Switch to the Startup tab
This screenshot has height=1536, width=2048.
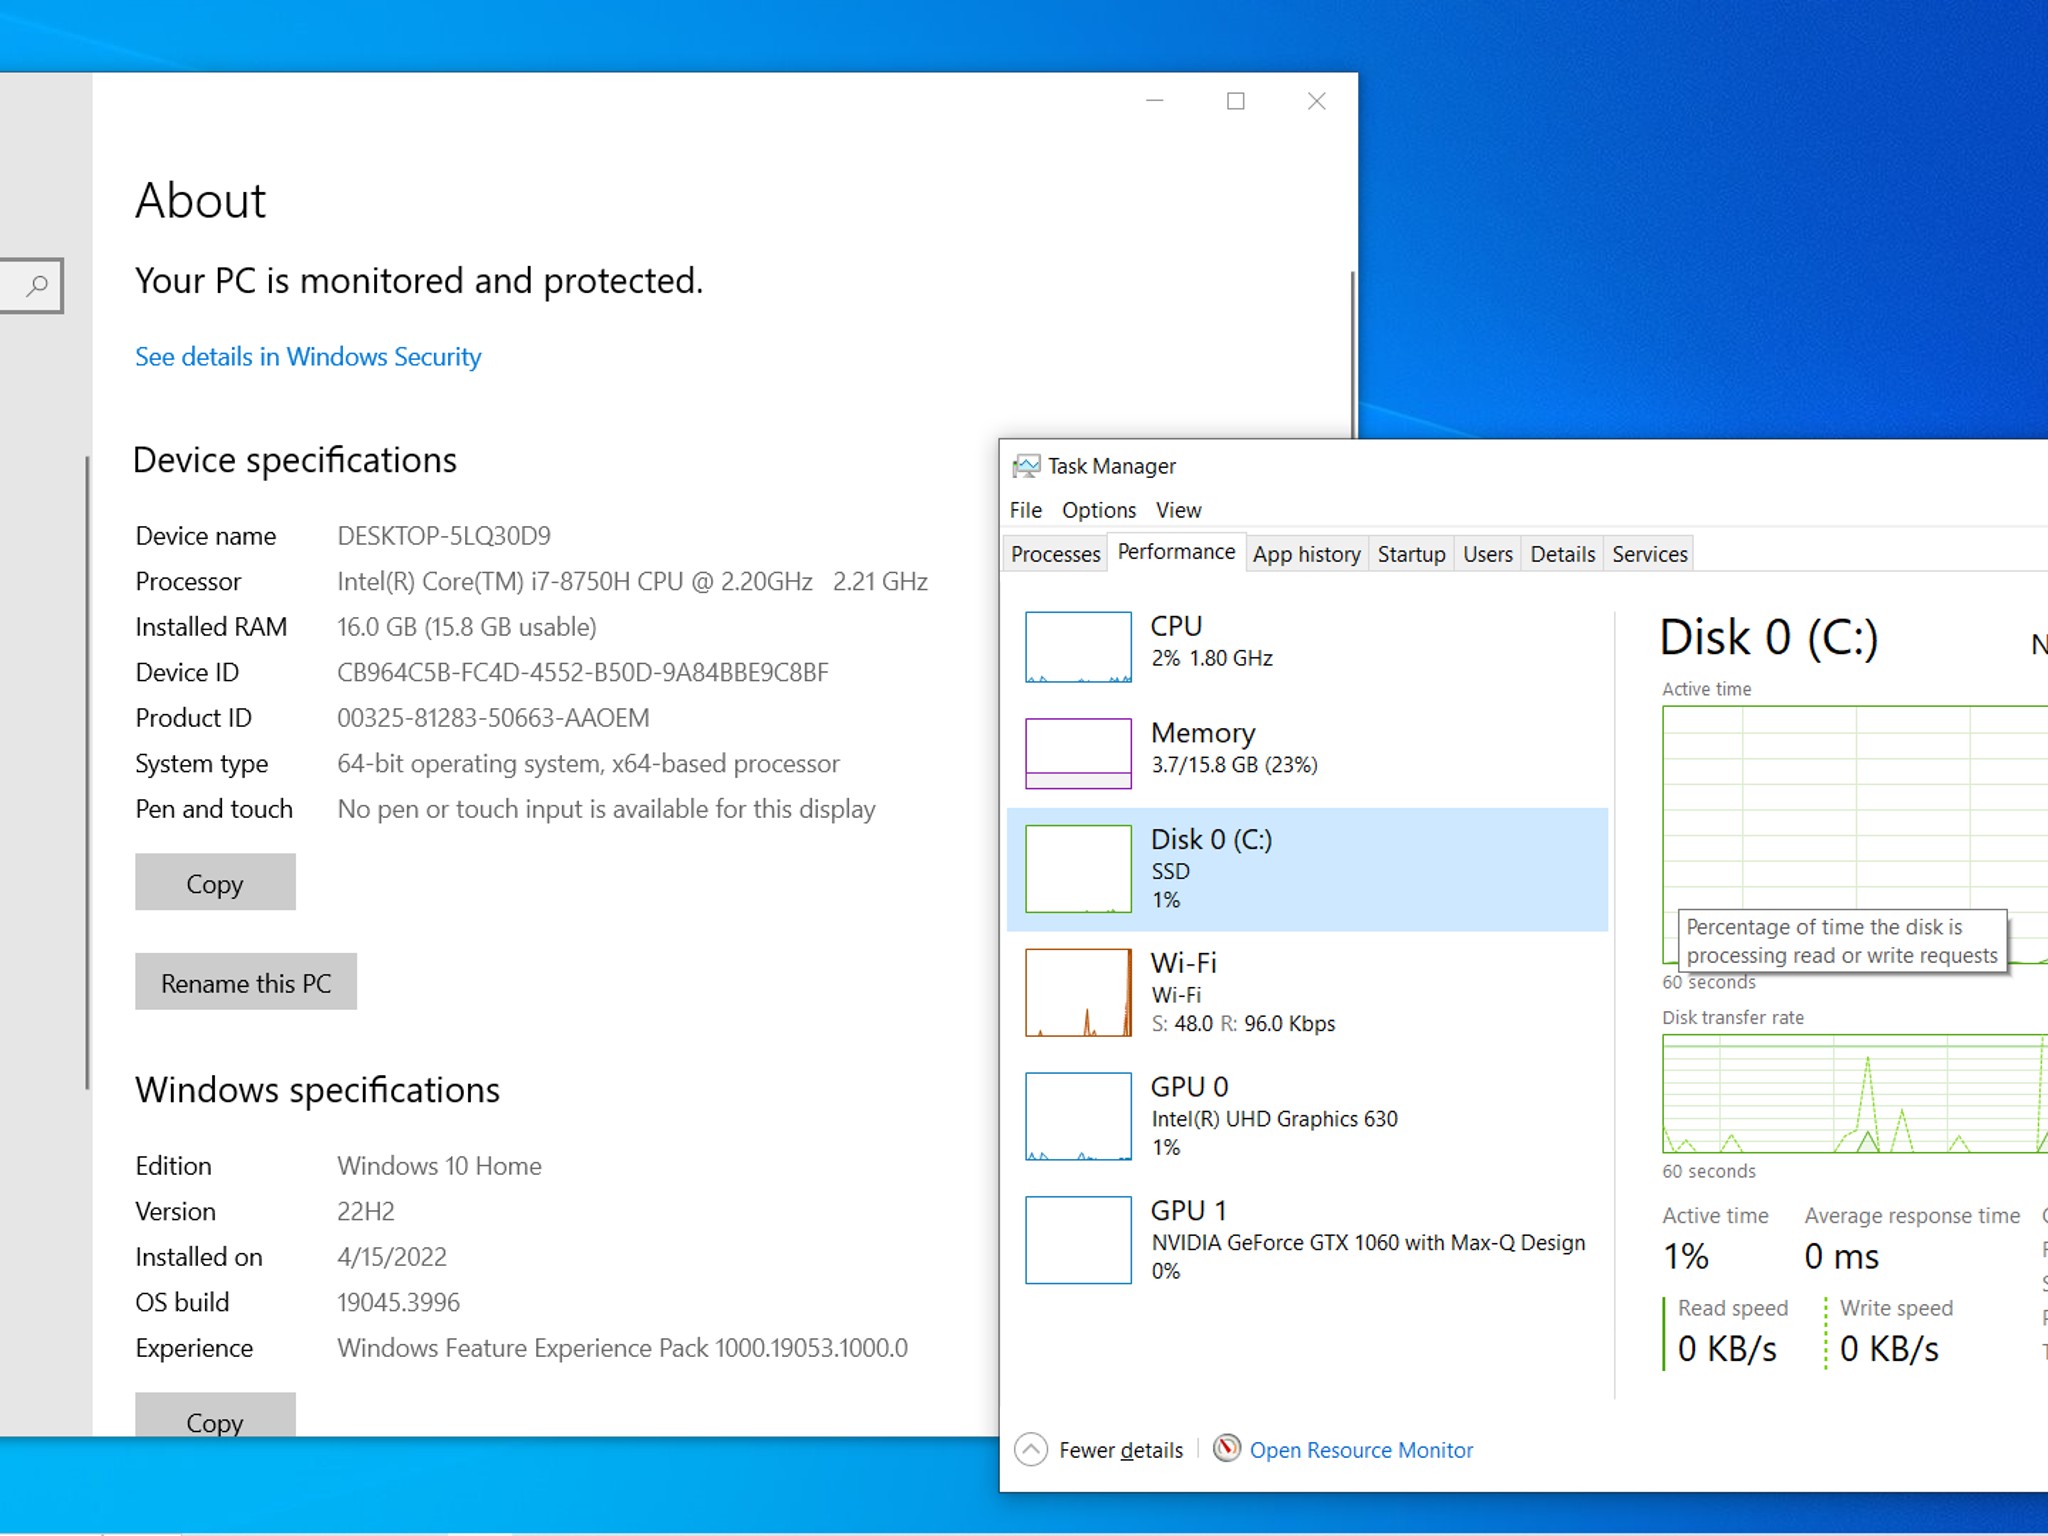tap(1411, 554)
